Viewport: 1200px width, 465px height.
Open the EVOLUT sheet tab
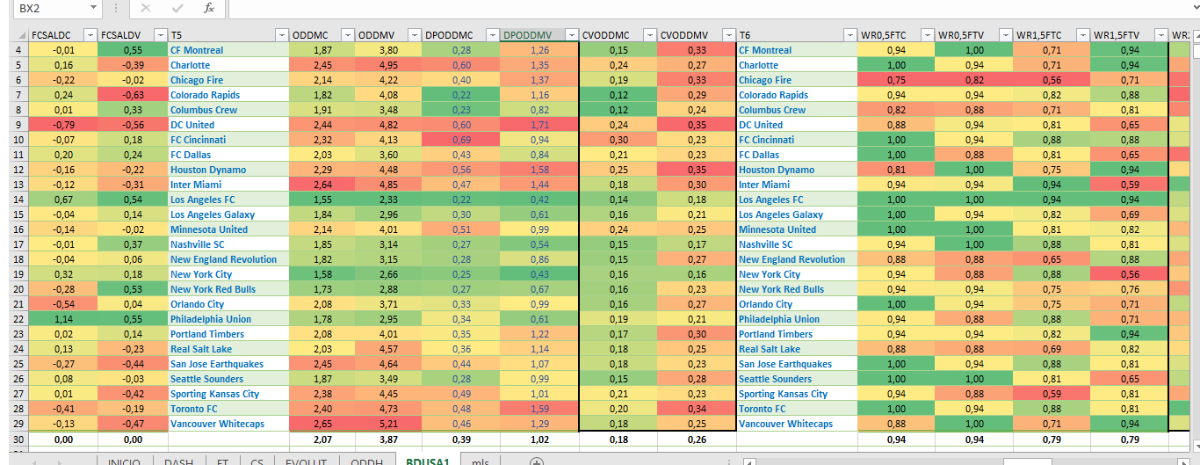pos(304,461)
